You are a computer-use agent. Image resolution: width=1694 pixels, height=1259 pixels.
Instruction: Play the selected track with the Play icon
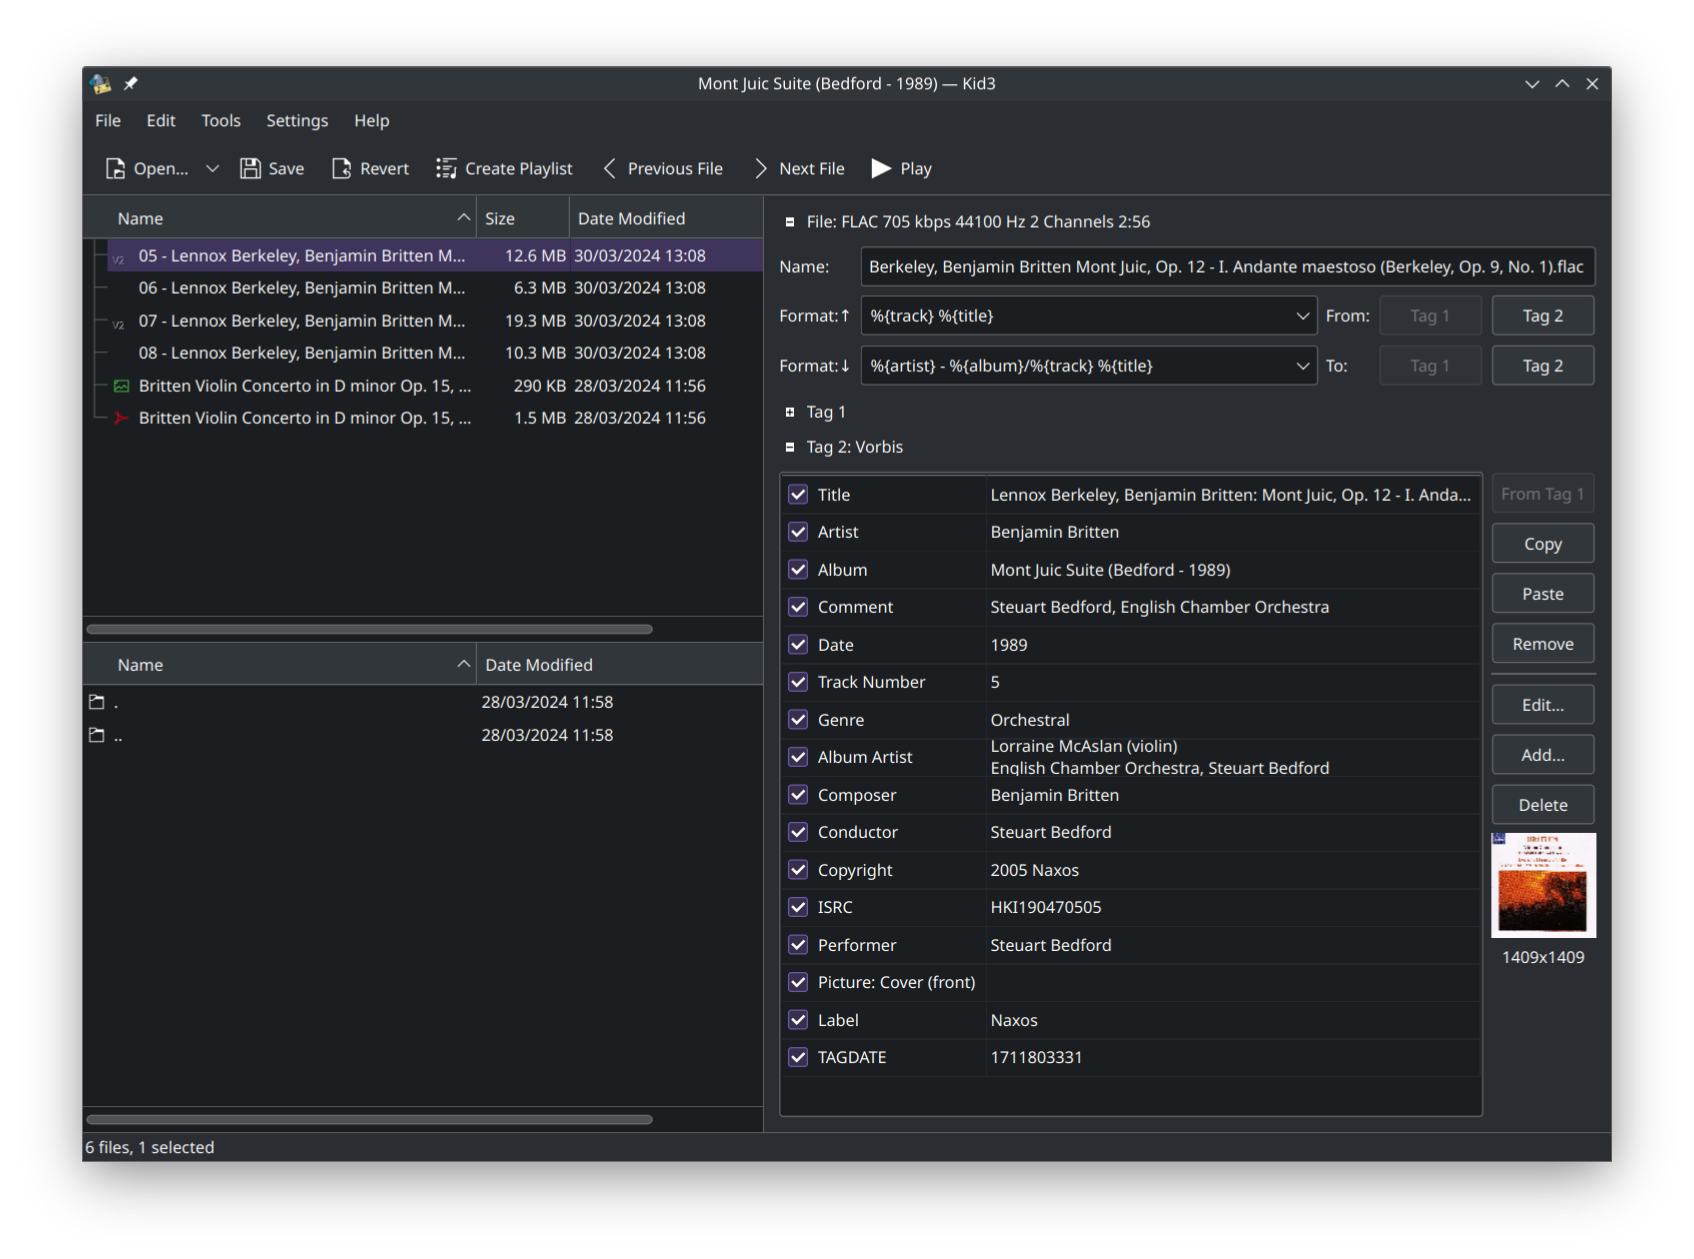pyautogui.click(x=880, y=168)
